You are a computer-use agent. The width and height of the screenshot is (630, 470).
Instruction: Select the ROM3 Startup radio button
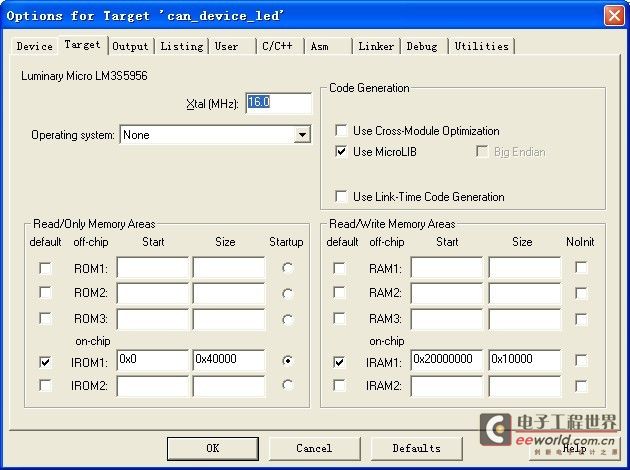tap(287, 319)
